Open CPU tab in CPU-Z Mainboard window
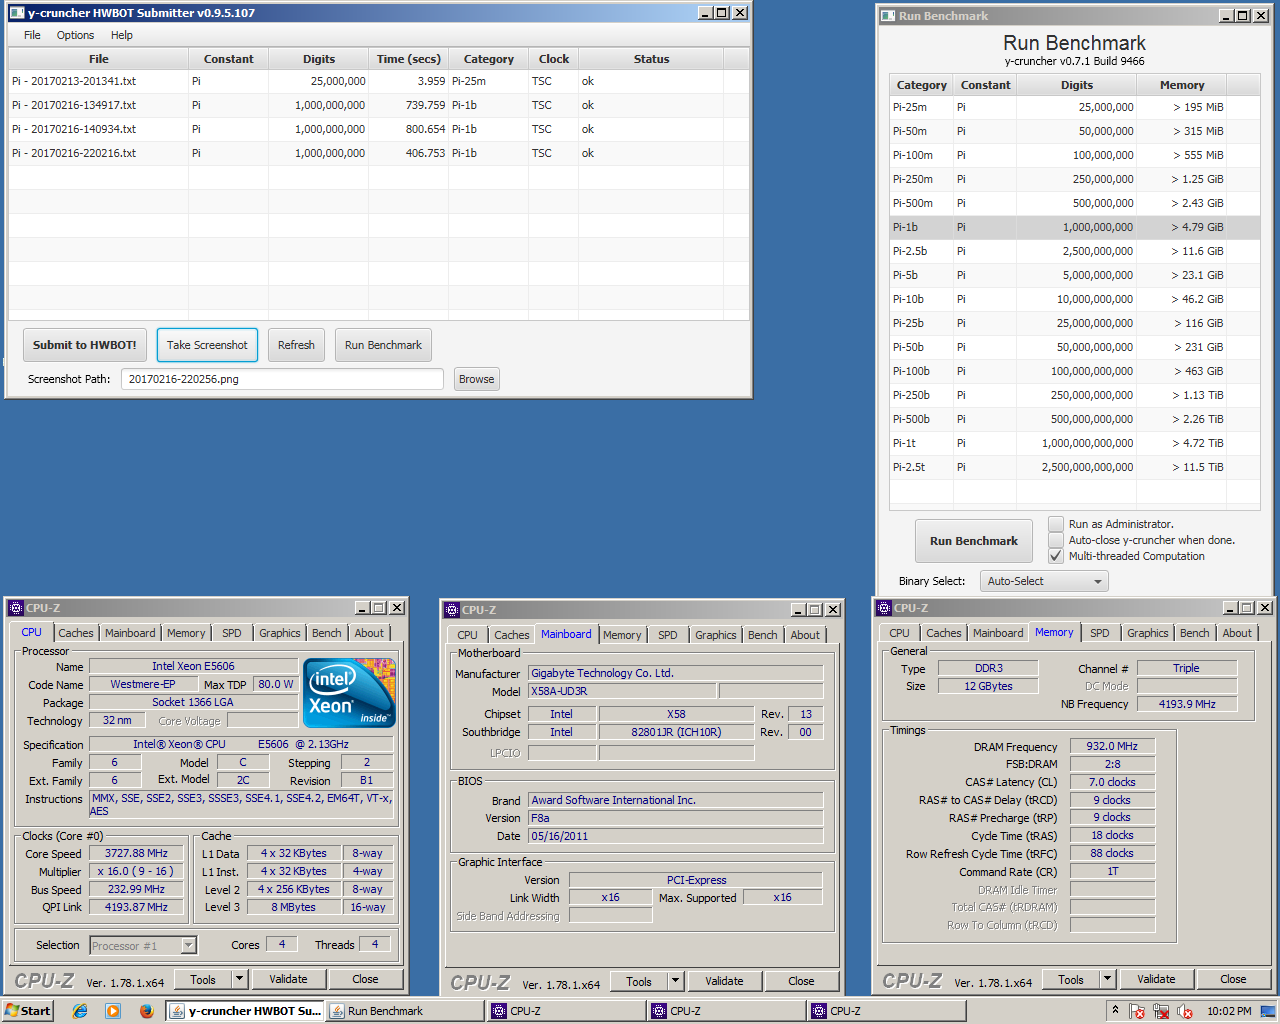Viewport: 1280px width, 1024px height. [x=467, y=635]
